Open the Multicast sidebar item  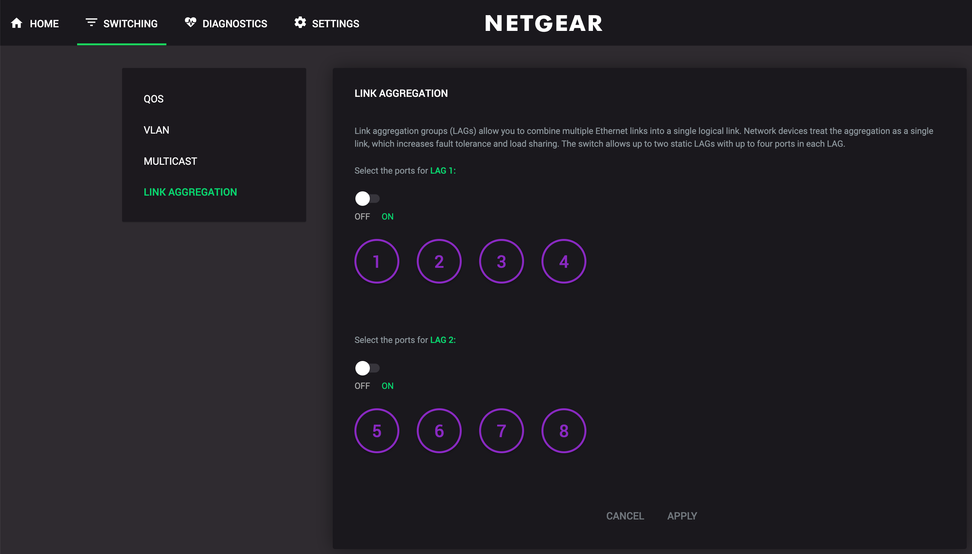170,161
